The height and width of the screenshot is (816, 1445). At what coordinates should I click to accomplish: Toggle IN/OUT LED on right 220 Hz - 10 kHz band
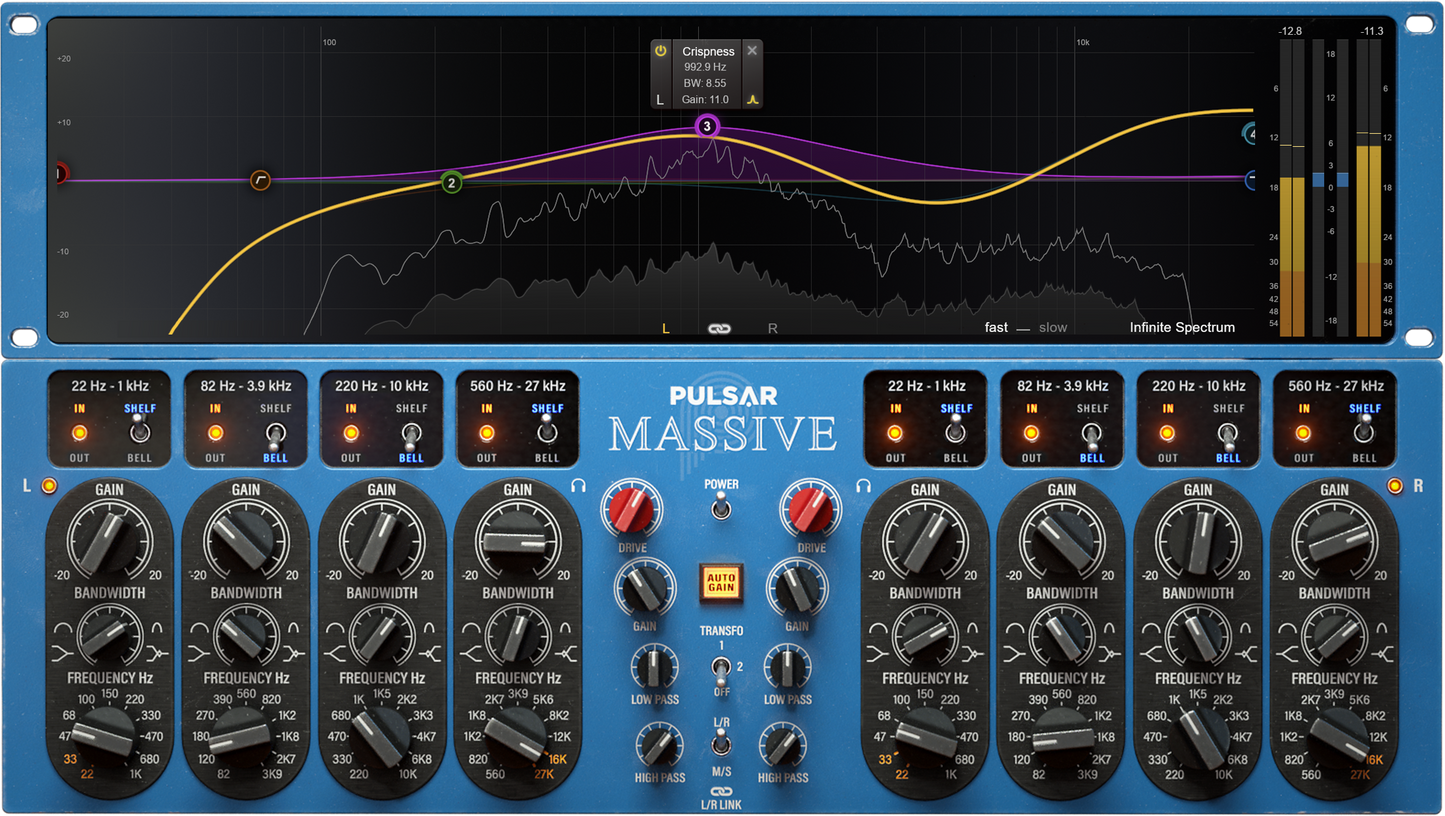(x=1167, y=433)
